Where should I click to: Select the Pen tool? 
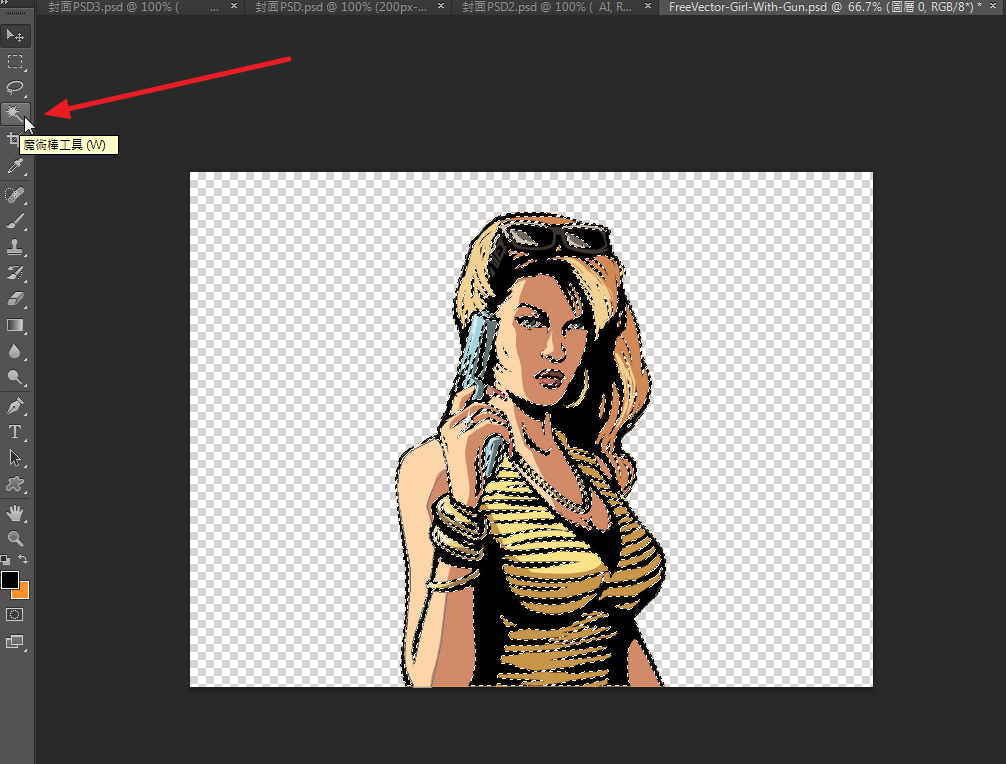click(x=15, y=405)
